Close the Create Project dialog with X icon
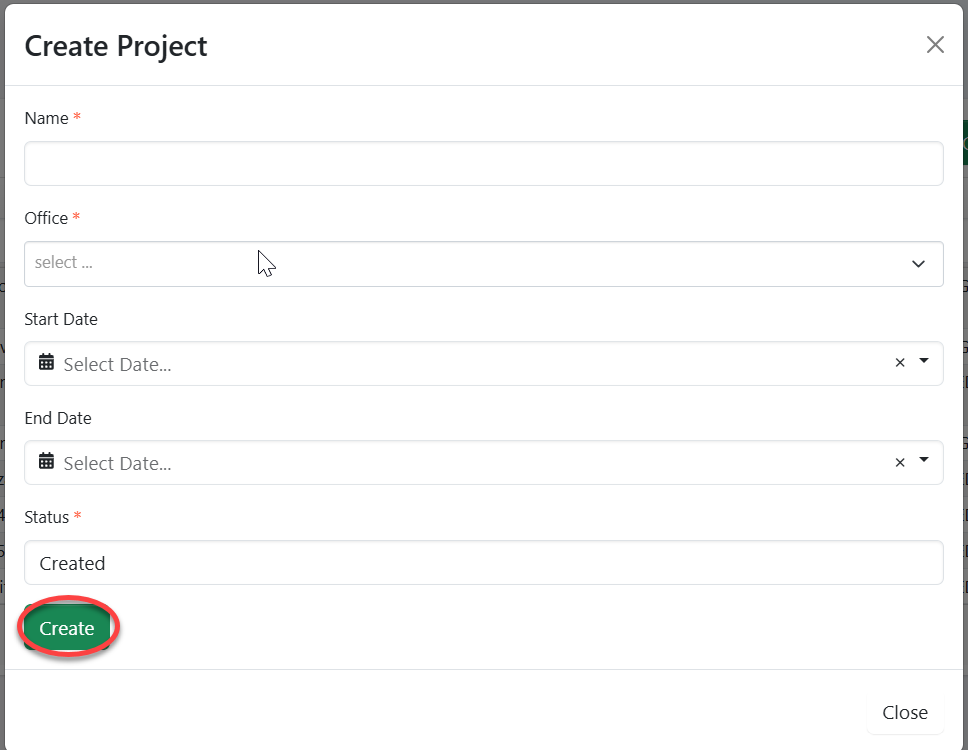The height and width of the screenshot is (750, 968). click(935, 45)
